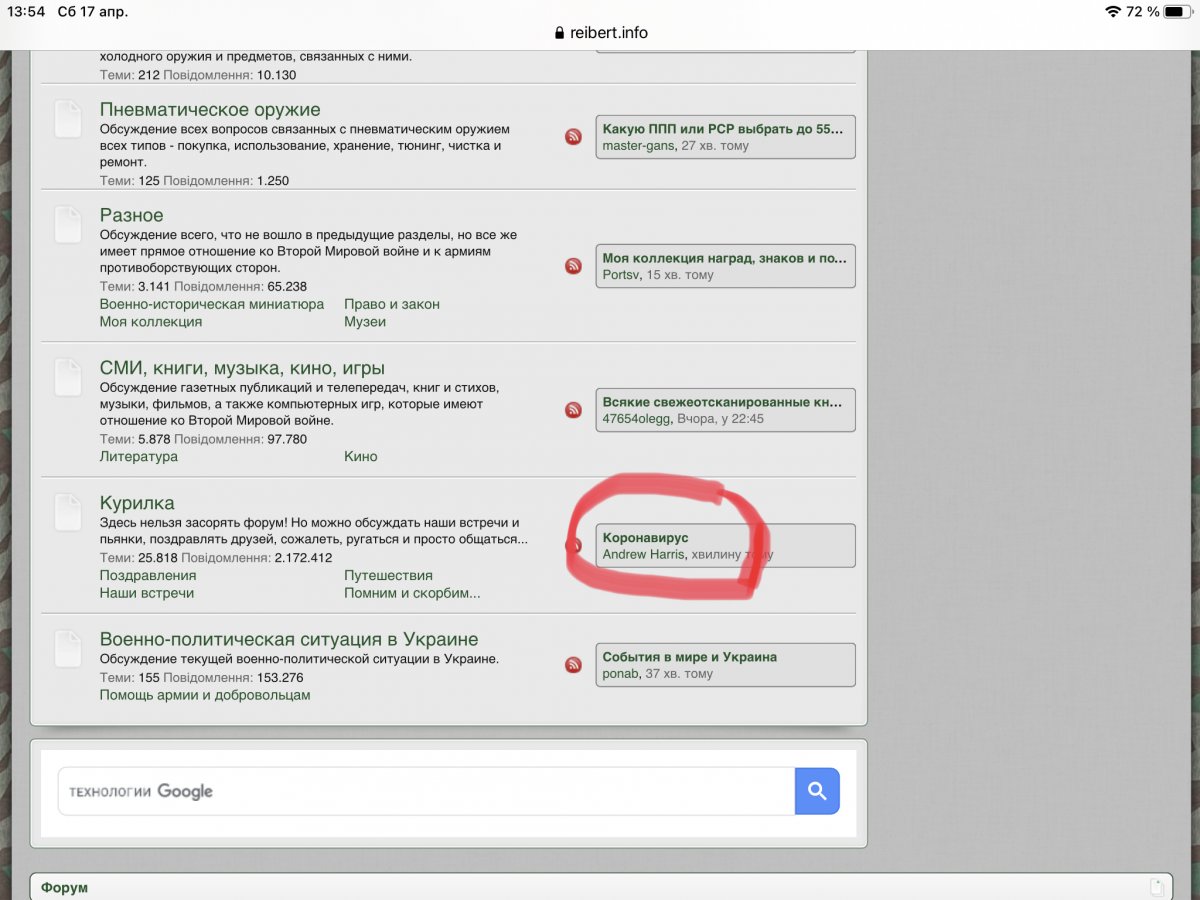Click the page icon in Форум bar
This screenshot has height=900, width=1200.
pyautogui.click(x=1157, y=887)
